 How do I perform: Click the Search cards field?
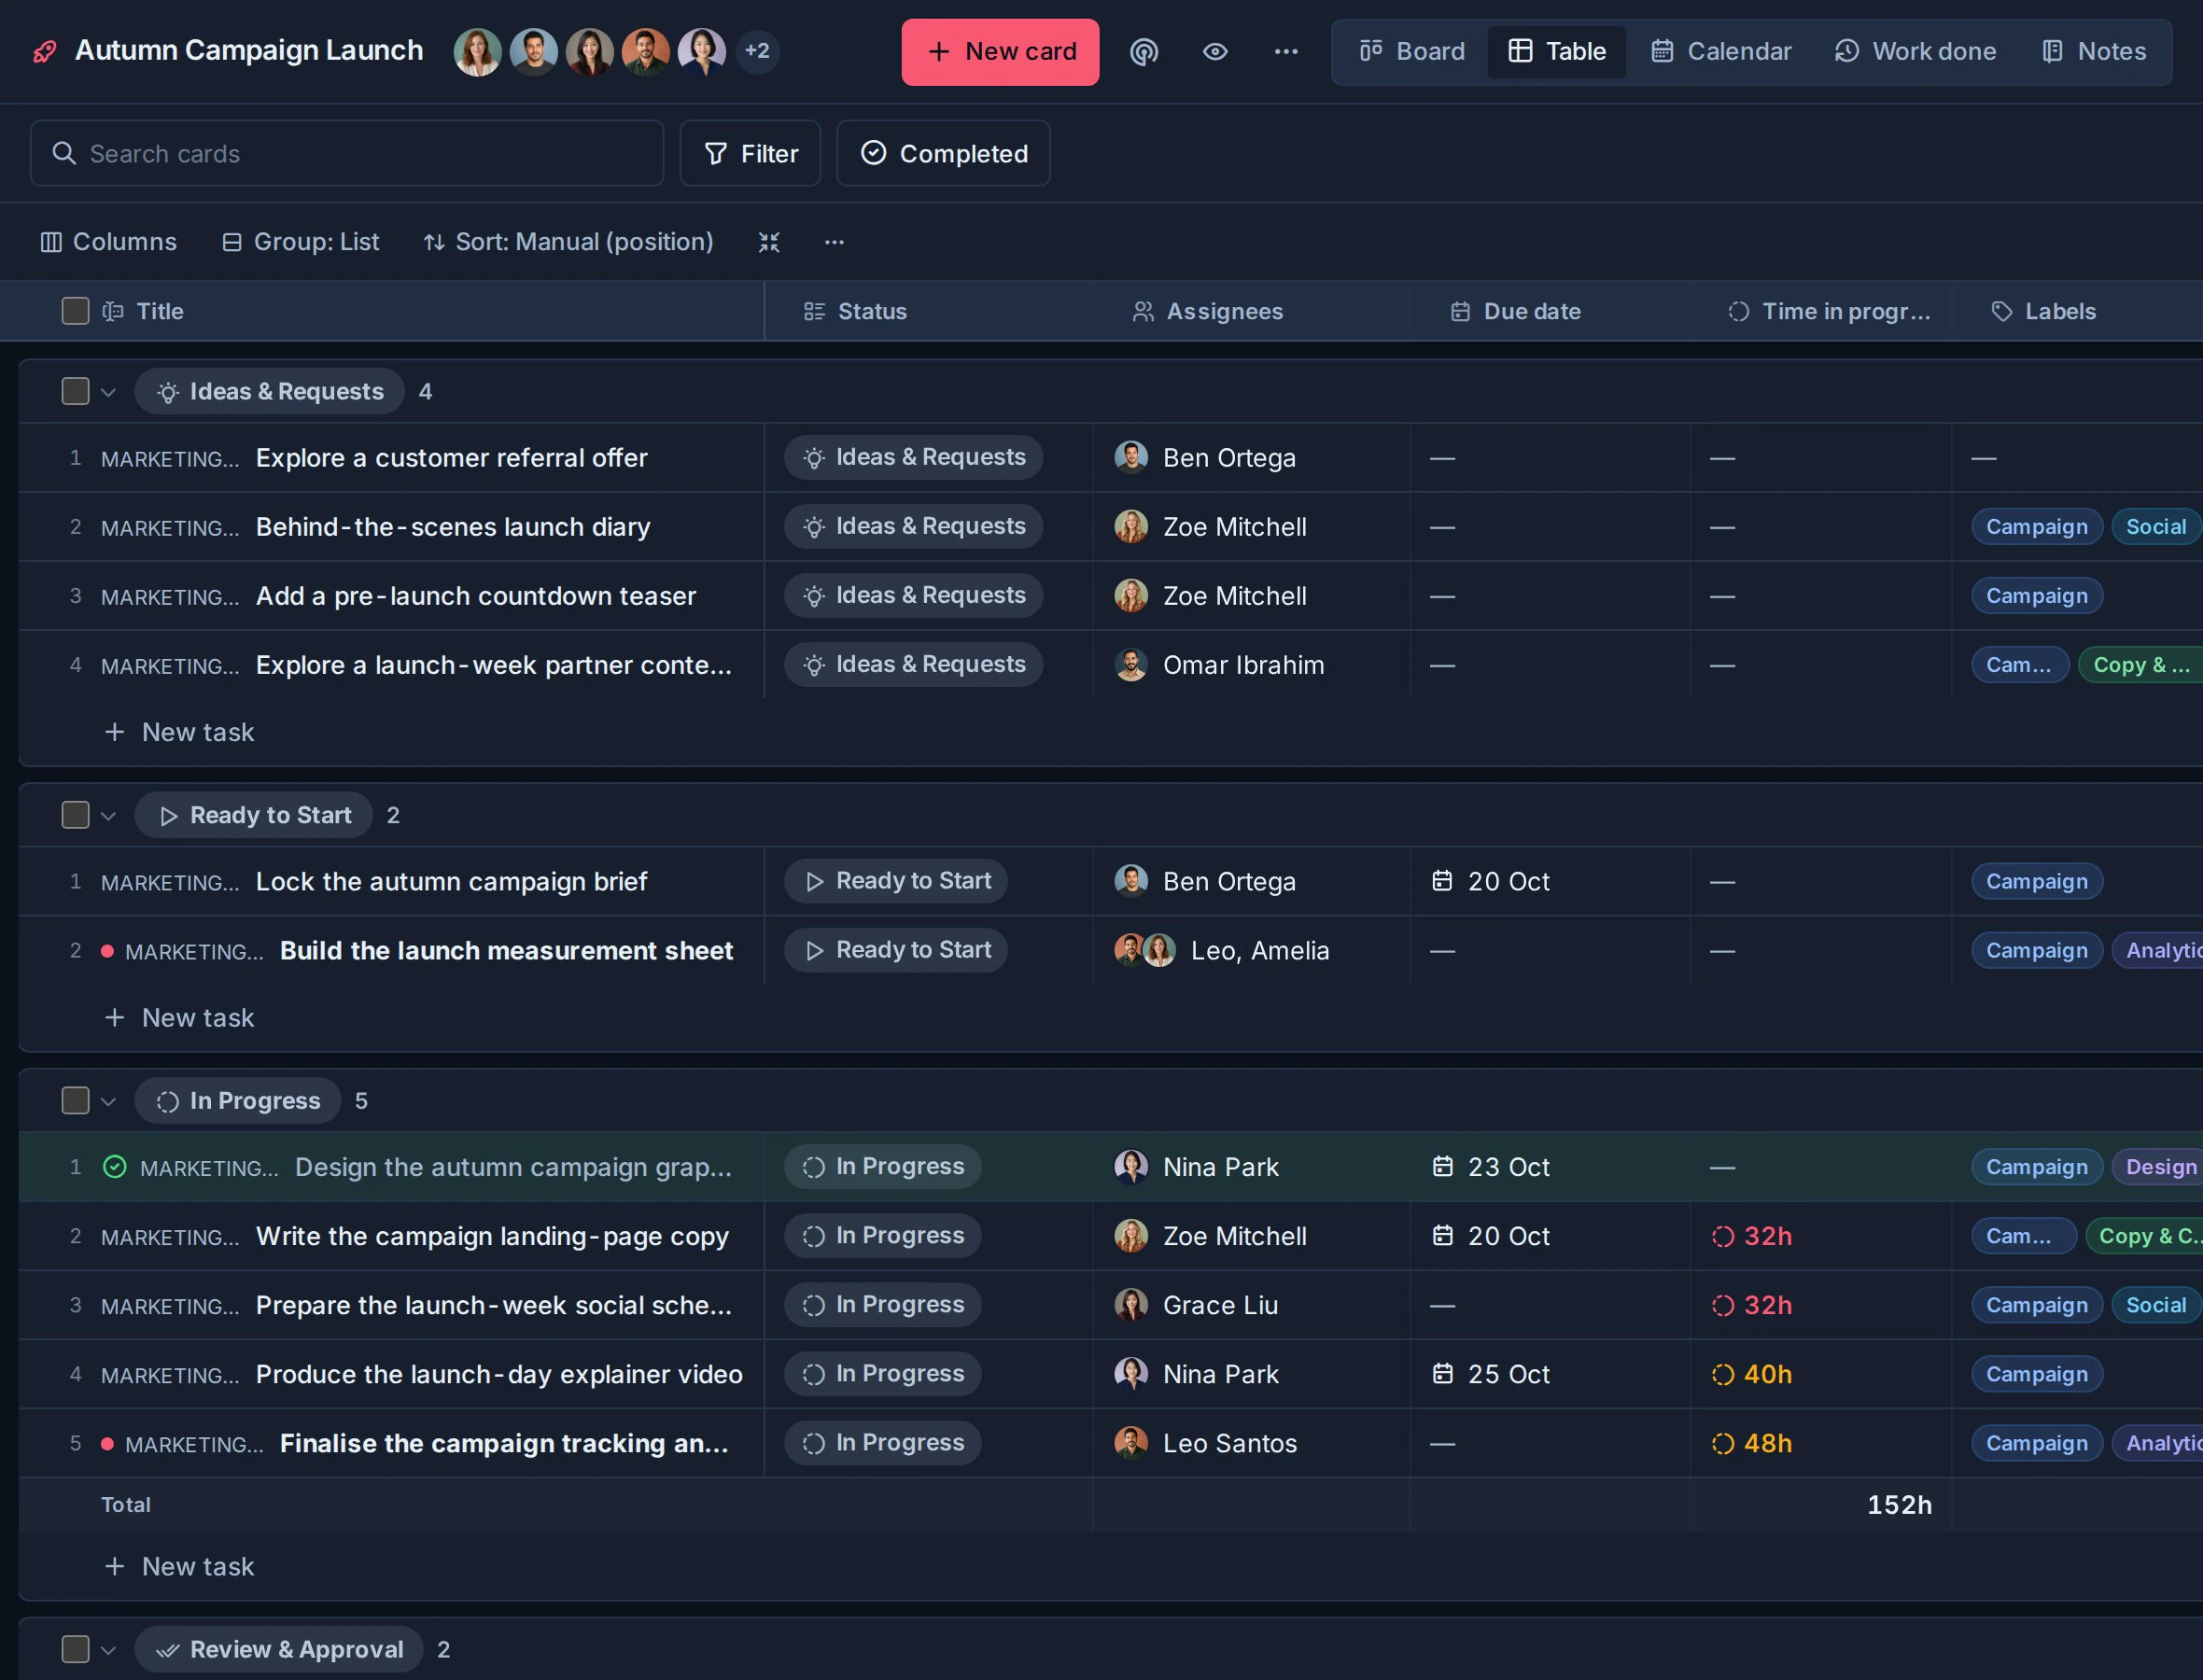pos(347,153)
